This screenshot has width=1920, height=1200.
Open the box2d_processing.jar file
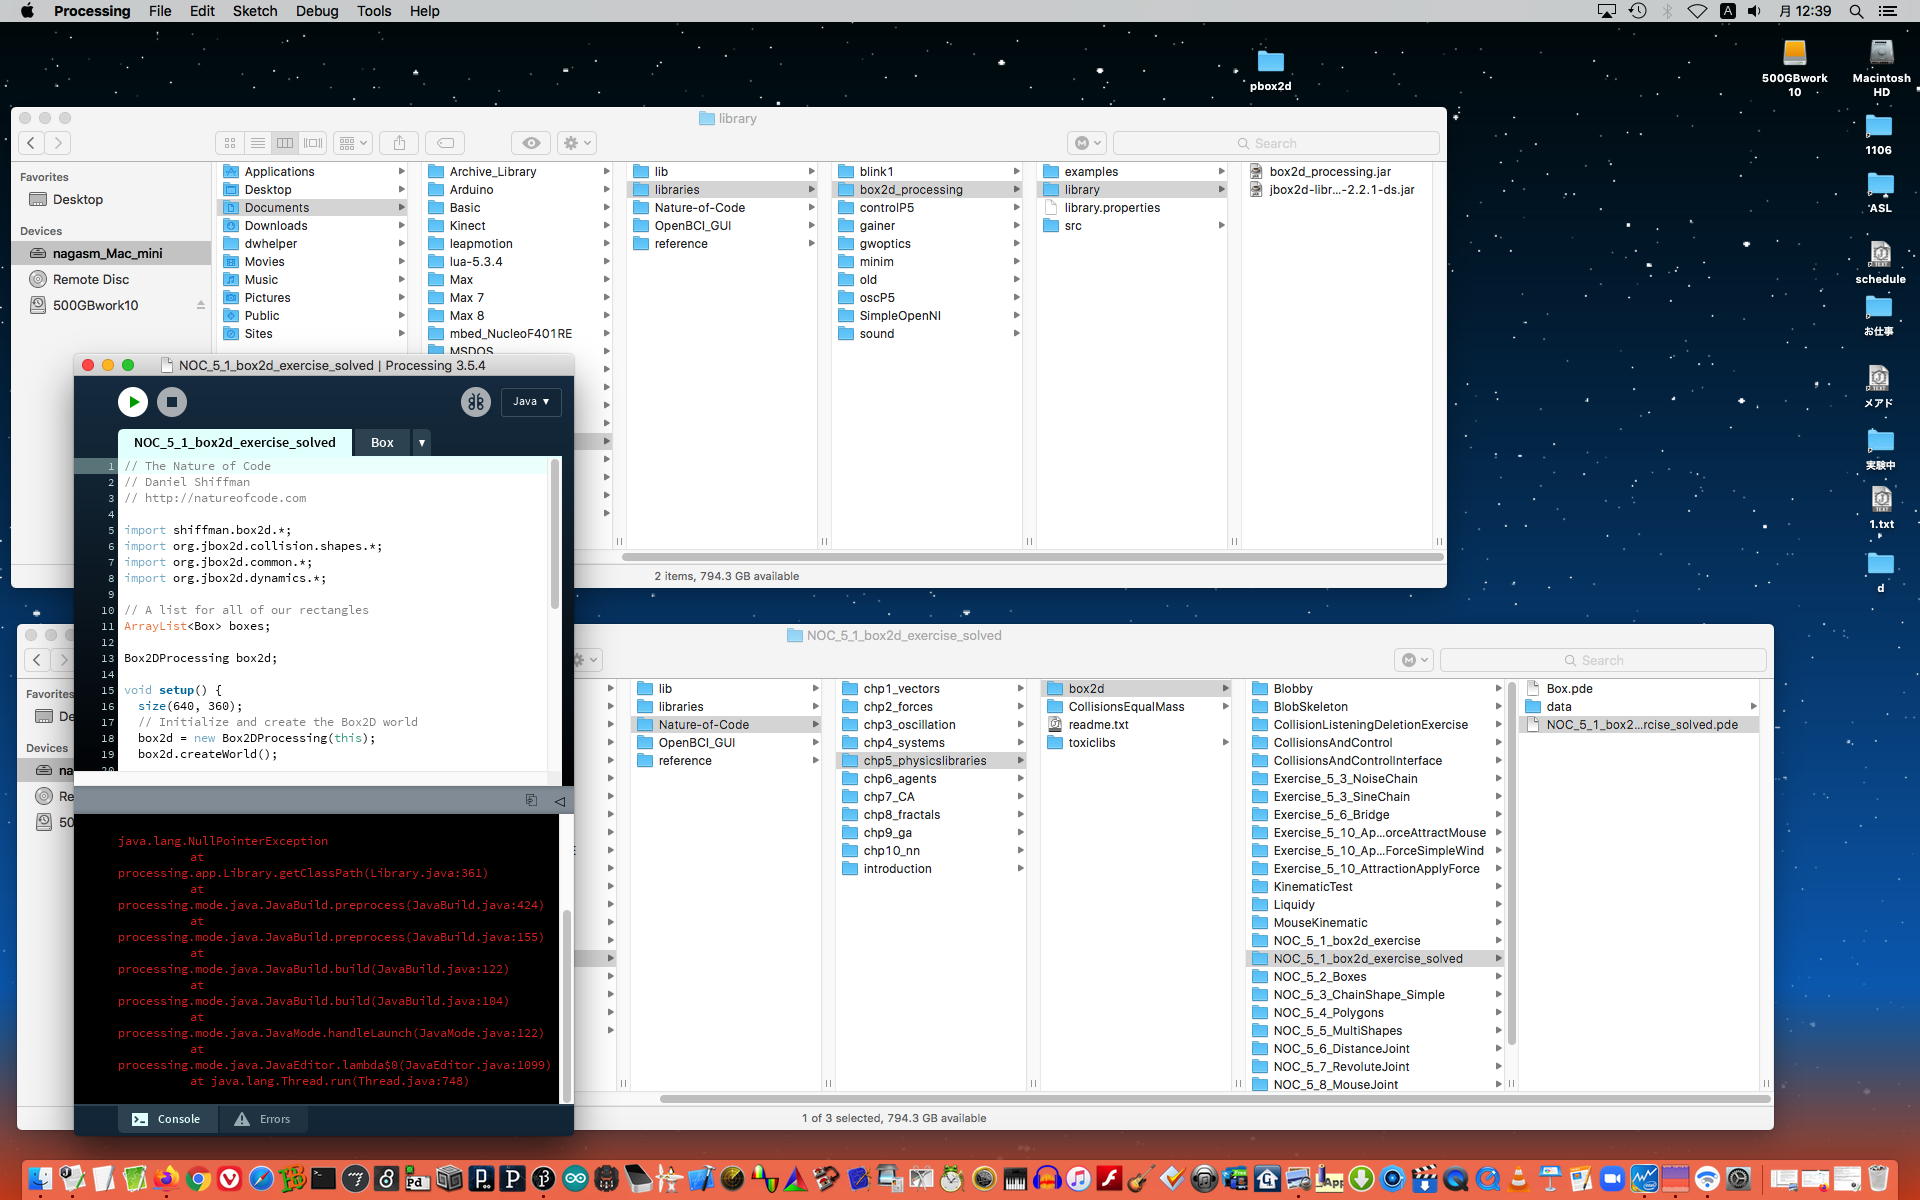[1329, 172]
